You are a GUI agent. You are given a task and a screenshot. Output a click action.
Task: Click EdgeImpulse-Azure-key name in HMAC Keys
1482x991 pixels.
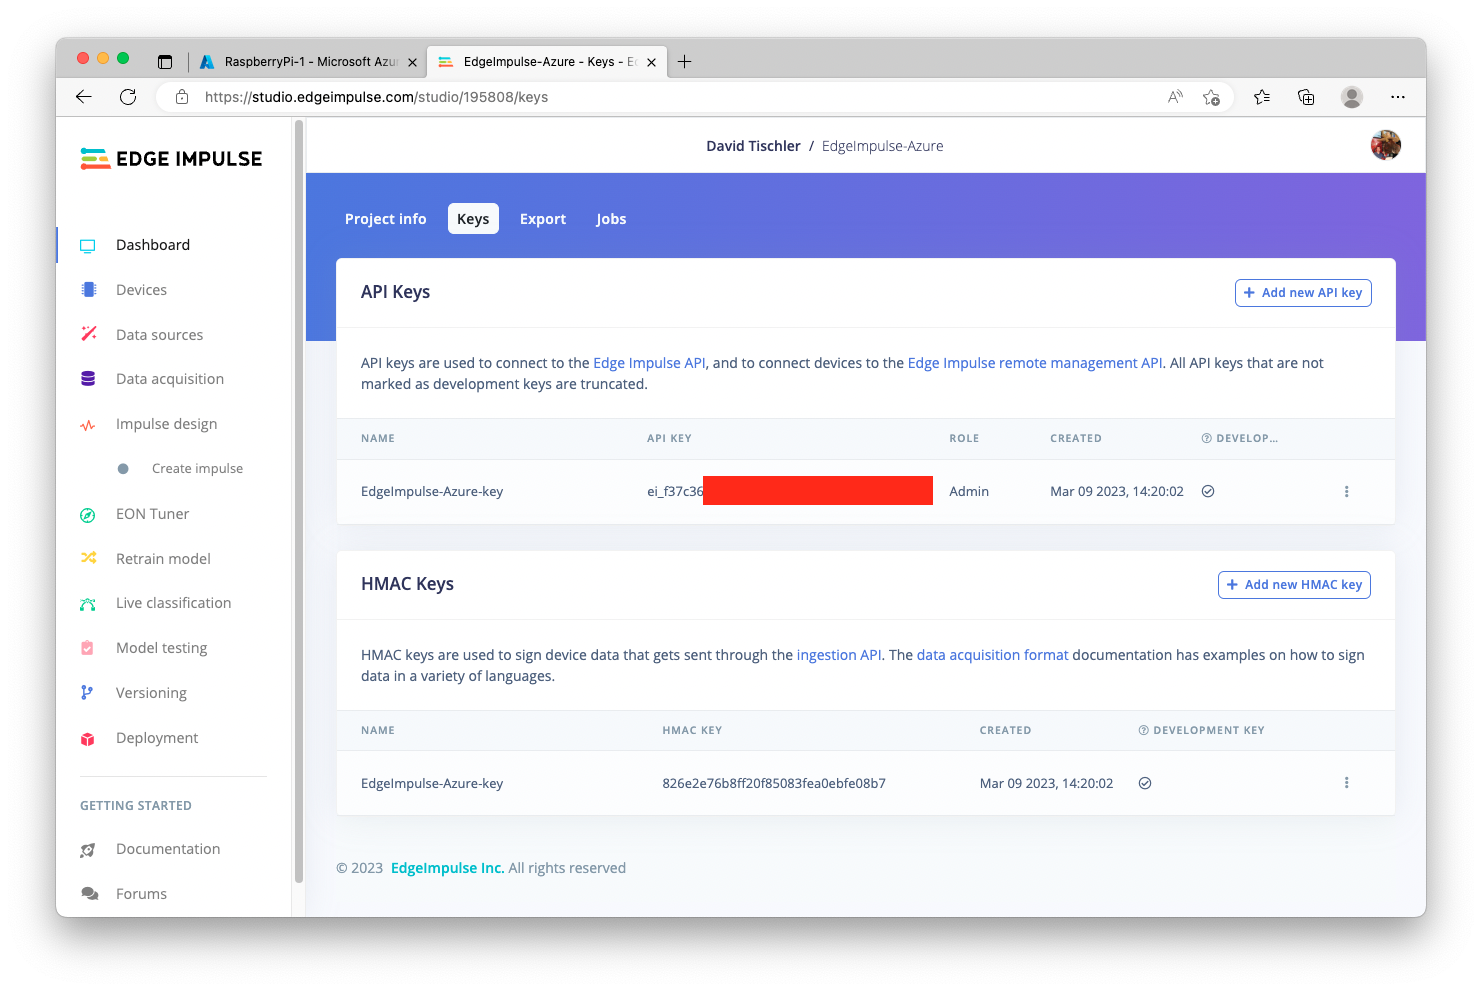[432, 783]
